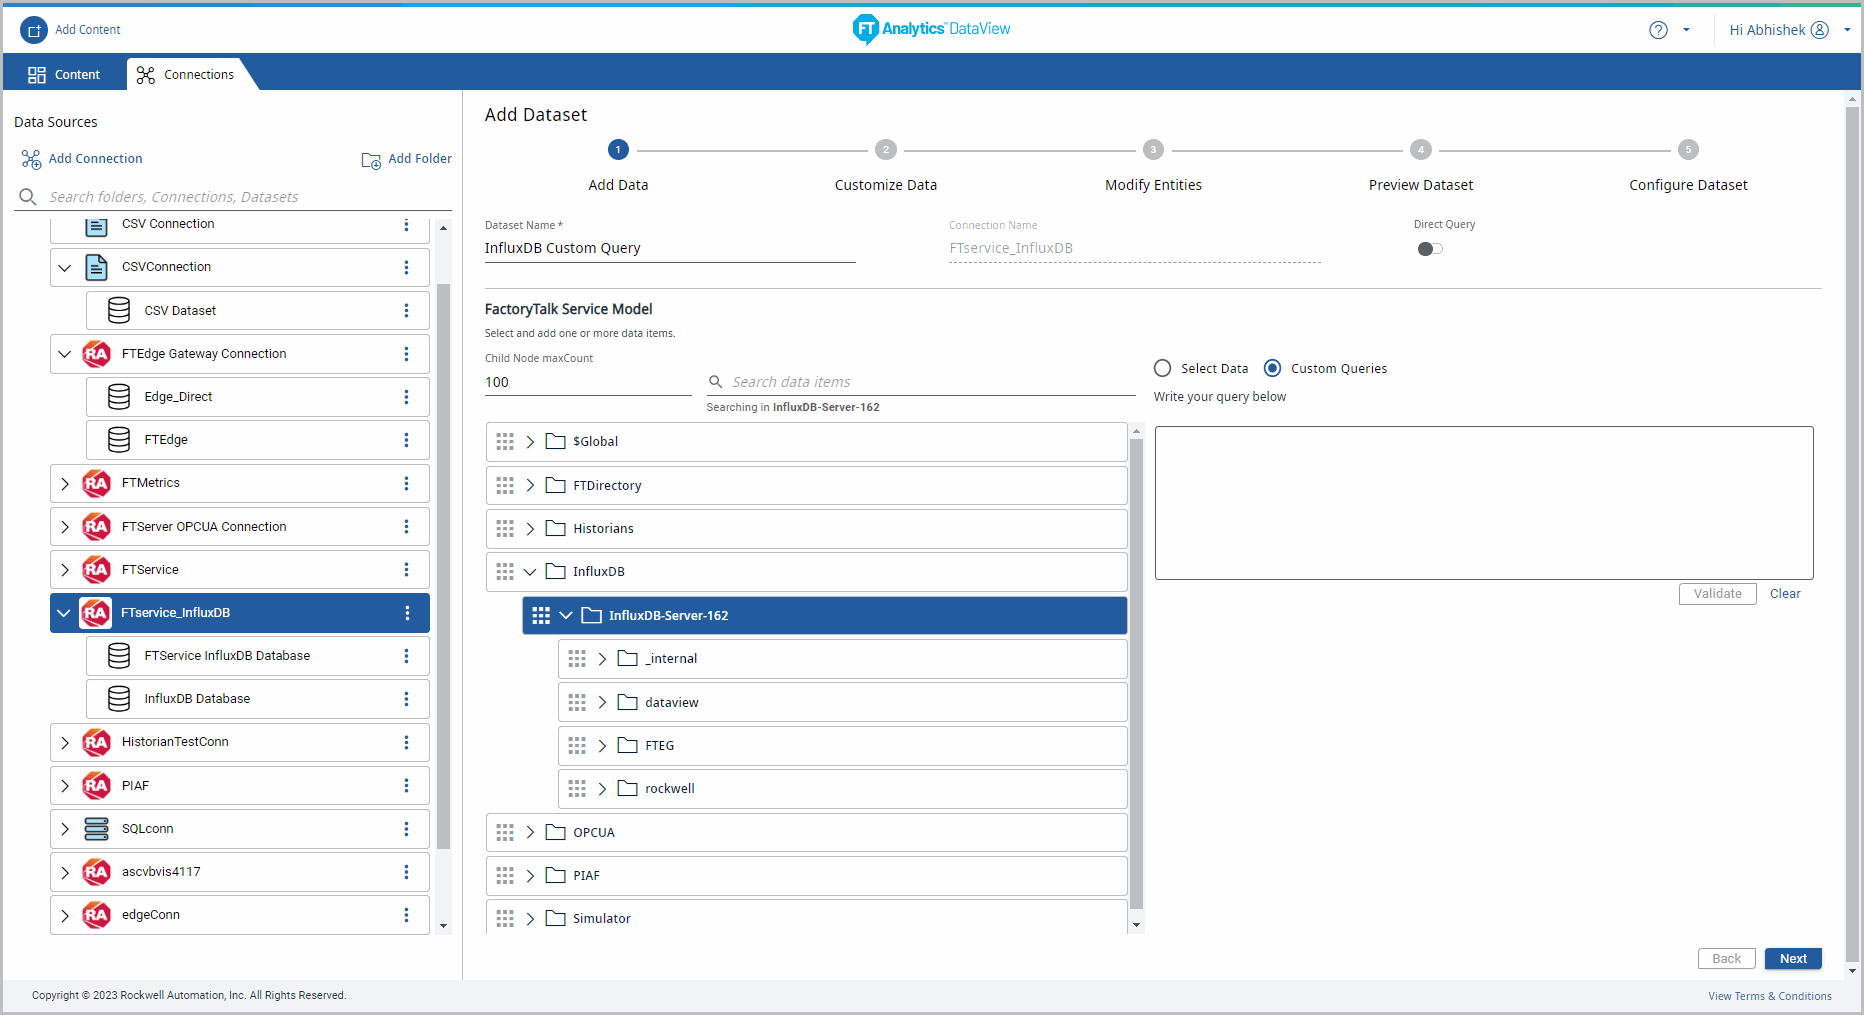This screenshot has height=1015, width=1864.
Task: Expand the FTDirectory folder
Action: pos(530,486)
